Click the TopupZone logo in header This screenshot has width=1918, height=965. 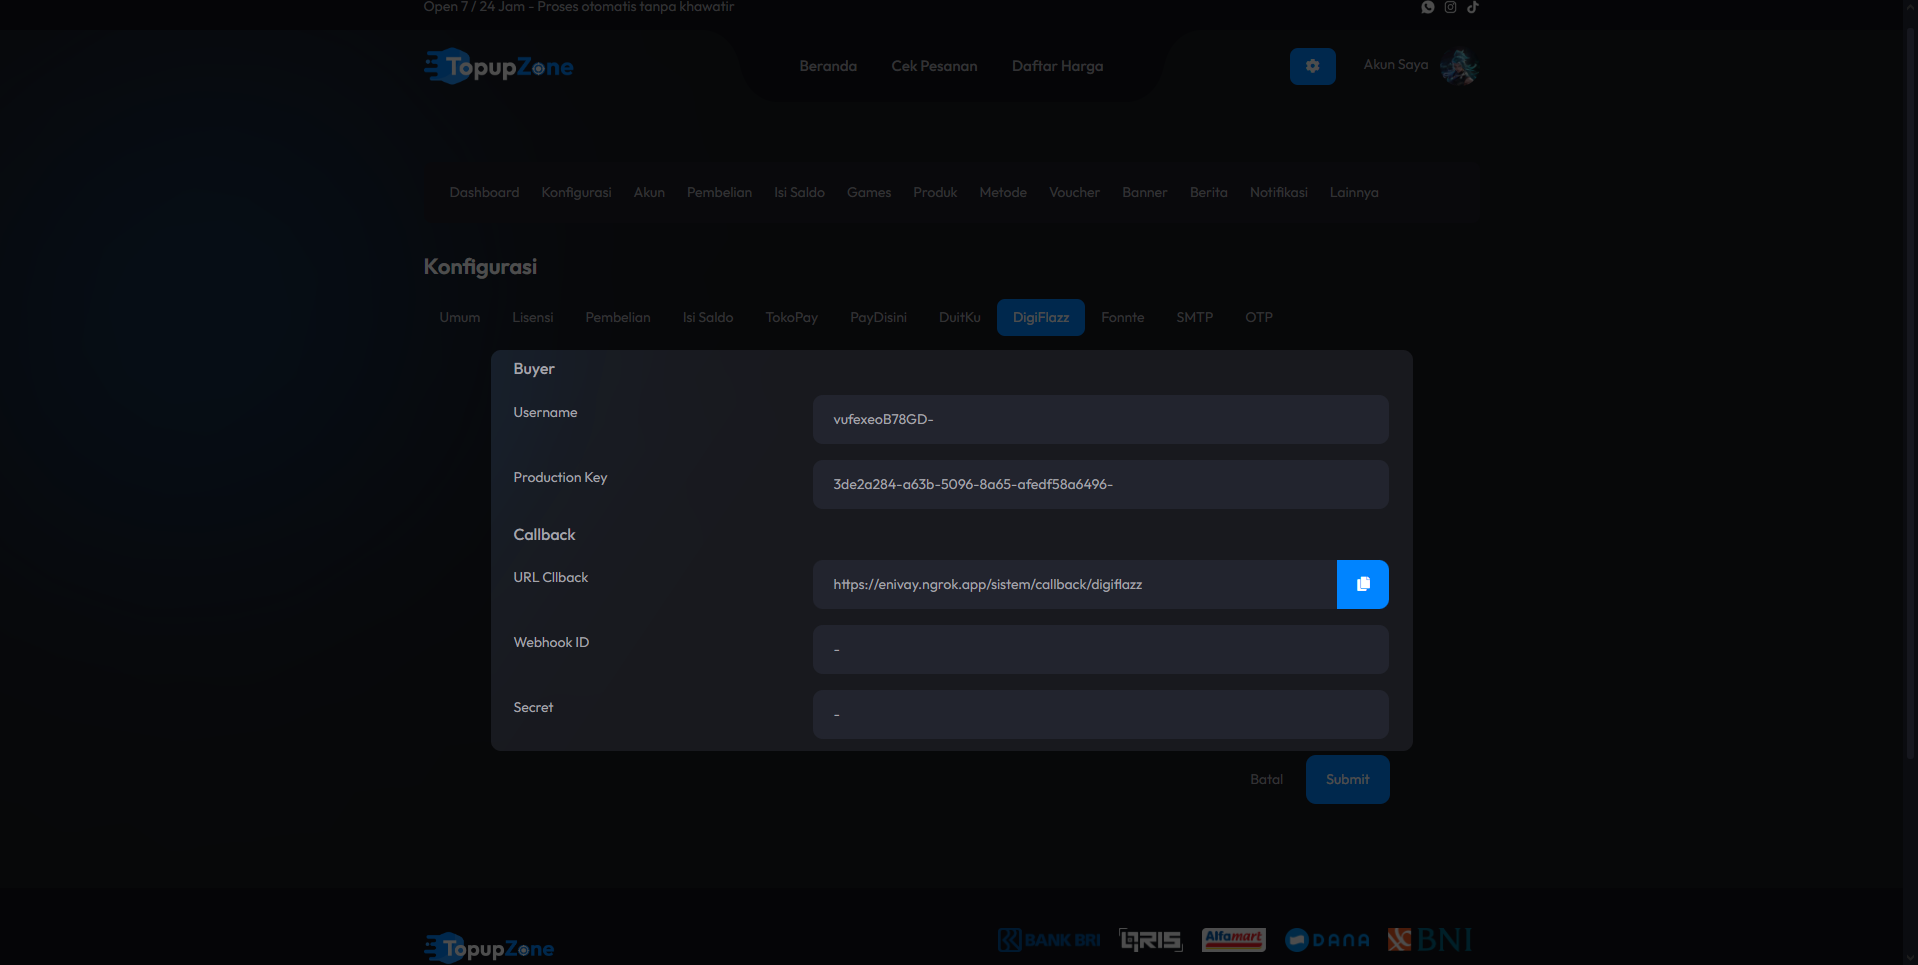(498, 67)
